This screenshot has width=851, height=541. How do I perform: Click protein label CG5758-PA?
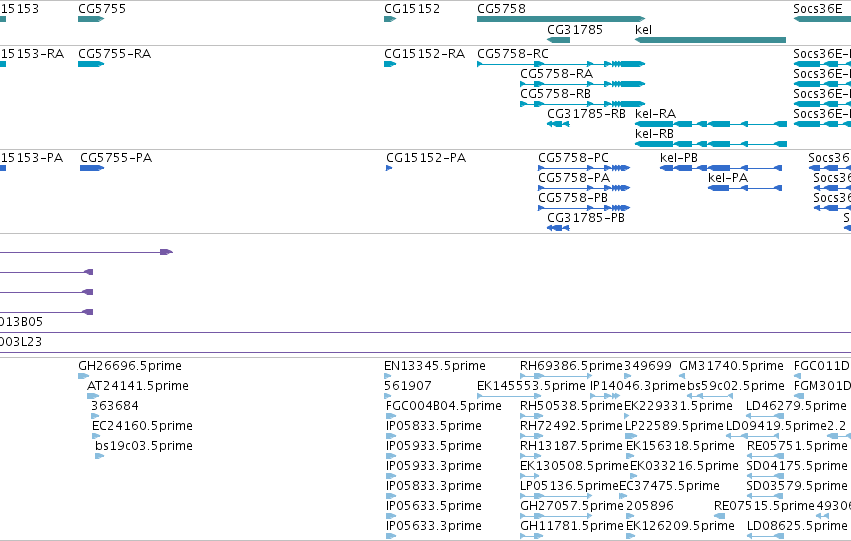[574, 178]
